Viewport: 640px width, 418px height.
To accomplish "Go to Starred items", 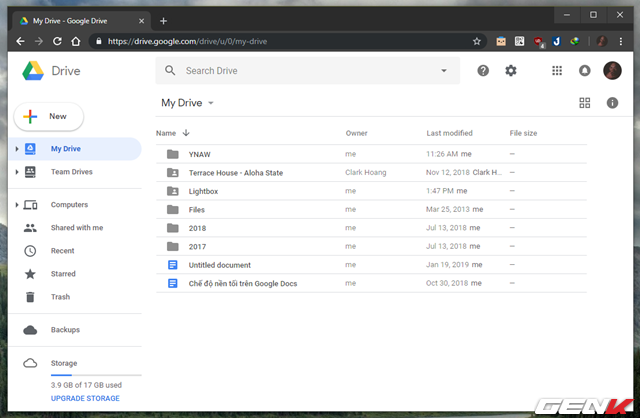I will click(x=63, y=274).
